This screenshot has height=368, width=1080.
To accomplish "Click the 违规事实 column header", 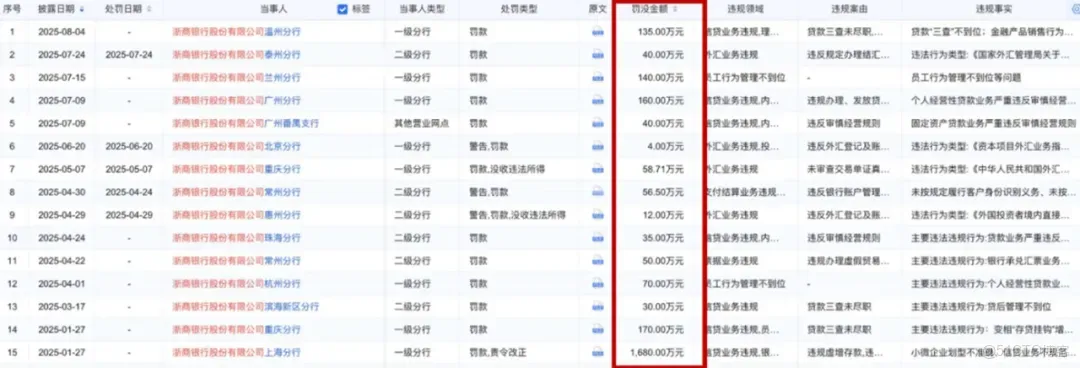I will [993, 10].
